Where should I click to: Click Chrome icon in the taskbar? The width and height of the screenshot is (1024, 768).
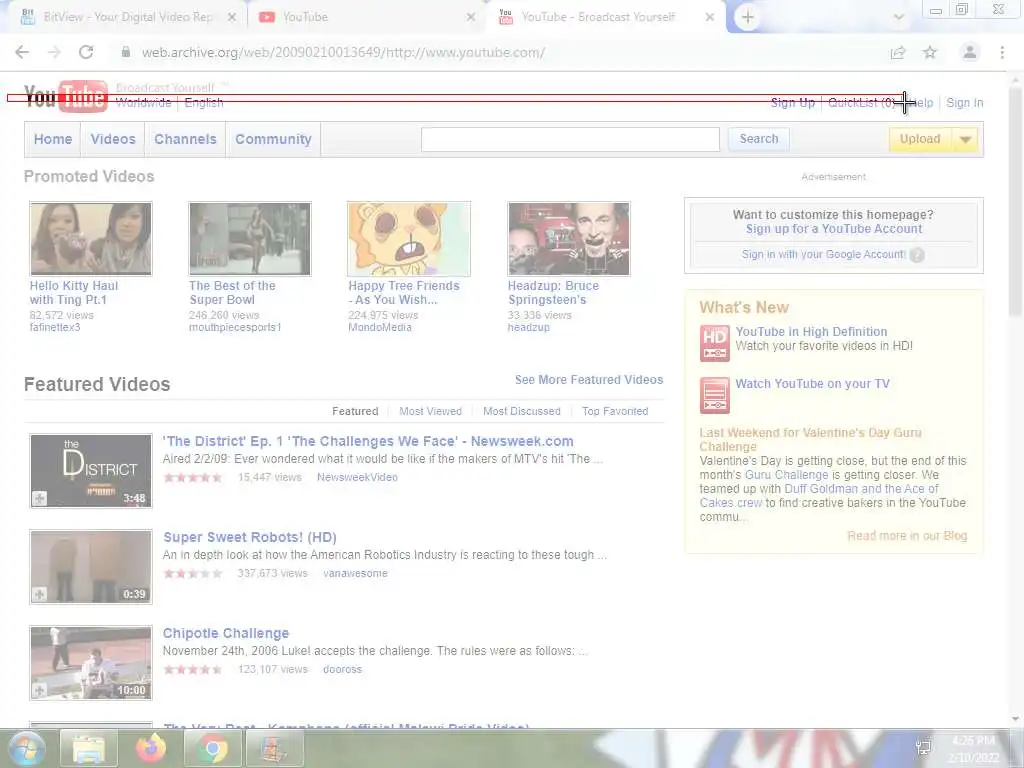(212, 748)
